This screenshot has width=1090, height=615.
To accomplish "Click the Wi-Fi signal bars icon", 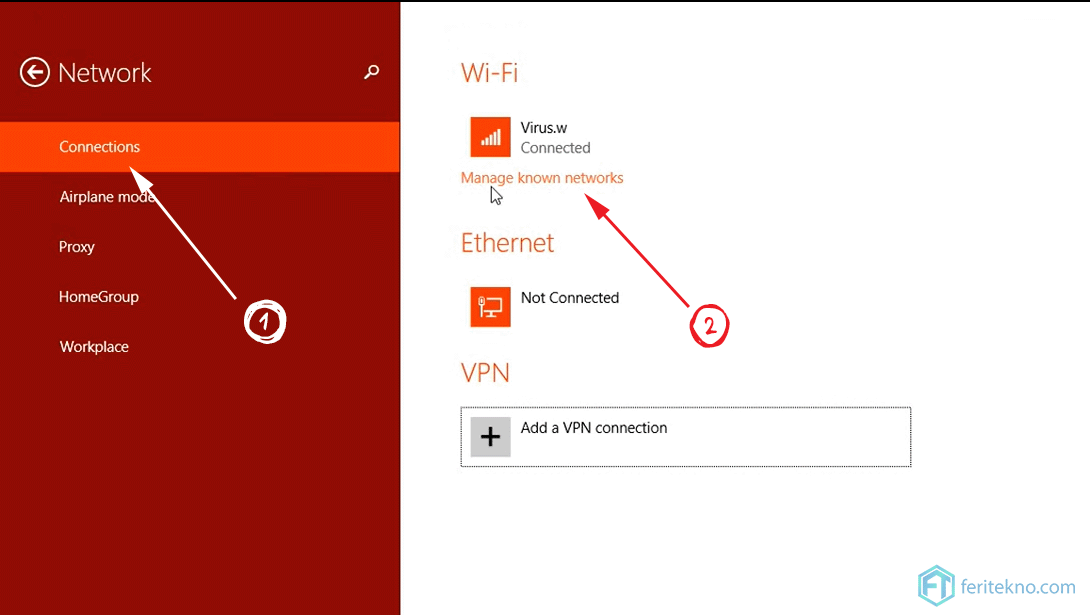I will [x=490, y=137].
